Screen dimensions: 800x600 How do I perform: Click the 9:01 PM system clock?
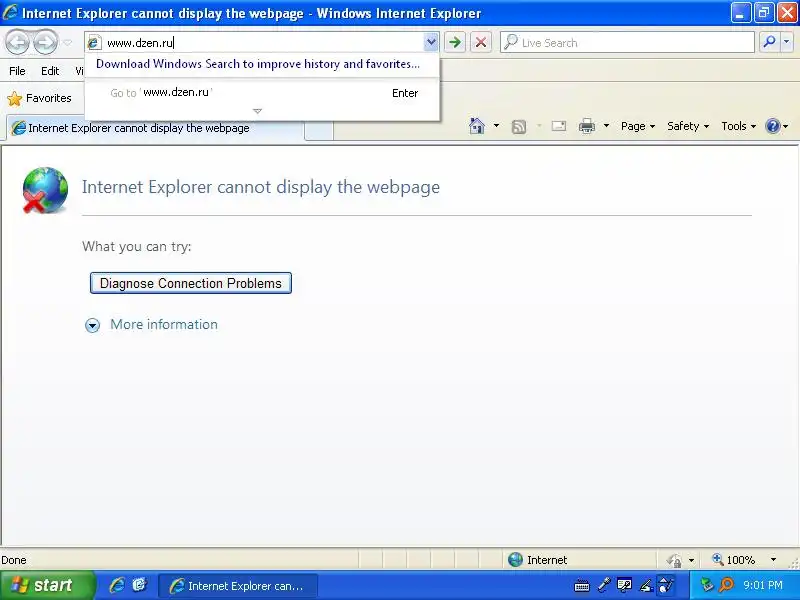(763, 585)
